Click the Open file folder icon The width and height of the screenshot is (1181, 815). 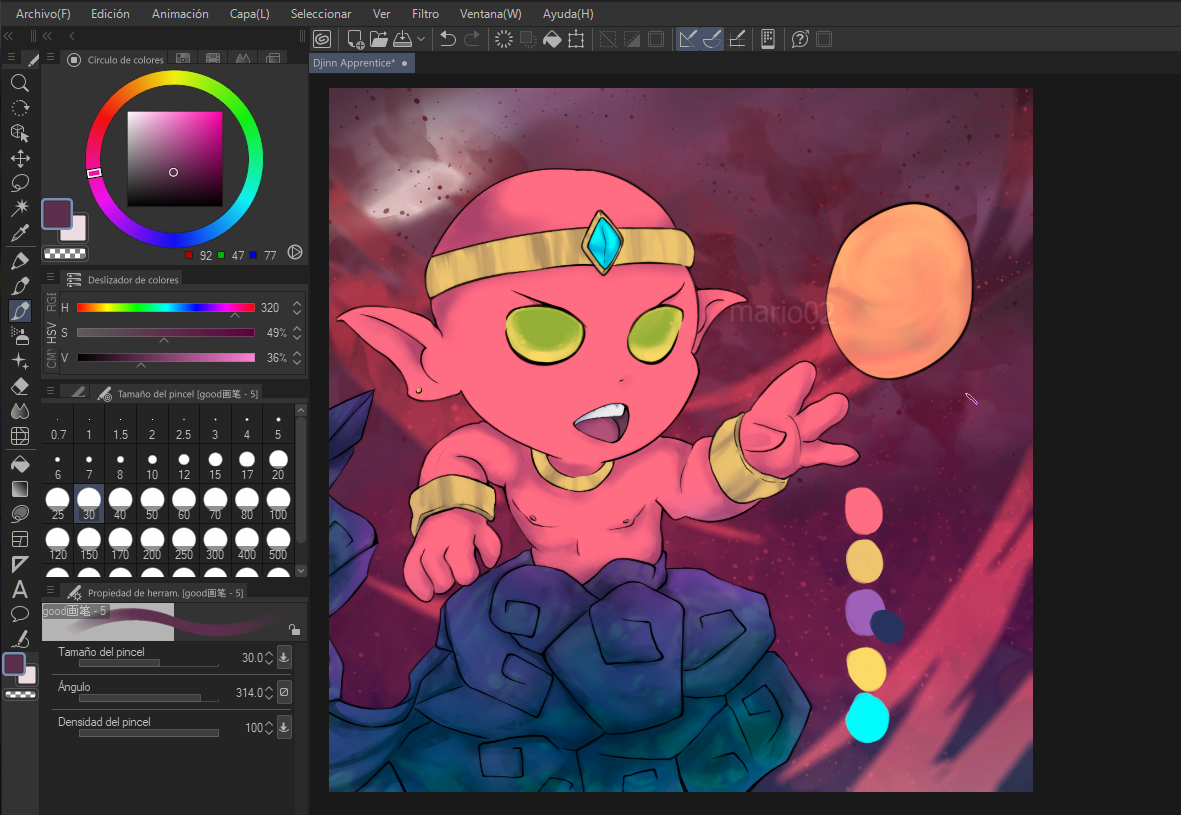pyautogui.click(x=379, y=39)
